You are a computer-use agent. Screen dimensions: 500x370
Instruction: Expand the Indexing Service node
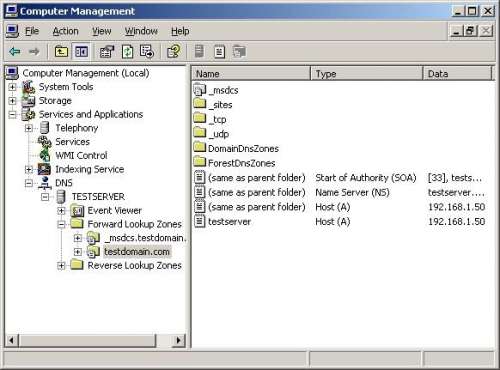coord(29,169)
